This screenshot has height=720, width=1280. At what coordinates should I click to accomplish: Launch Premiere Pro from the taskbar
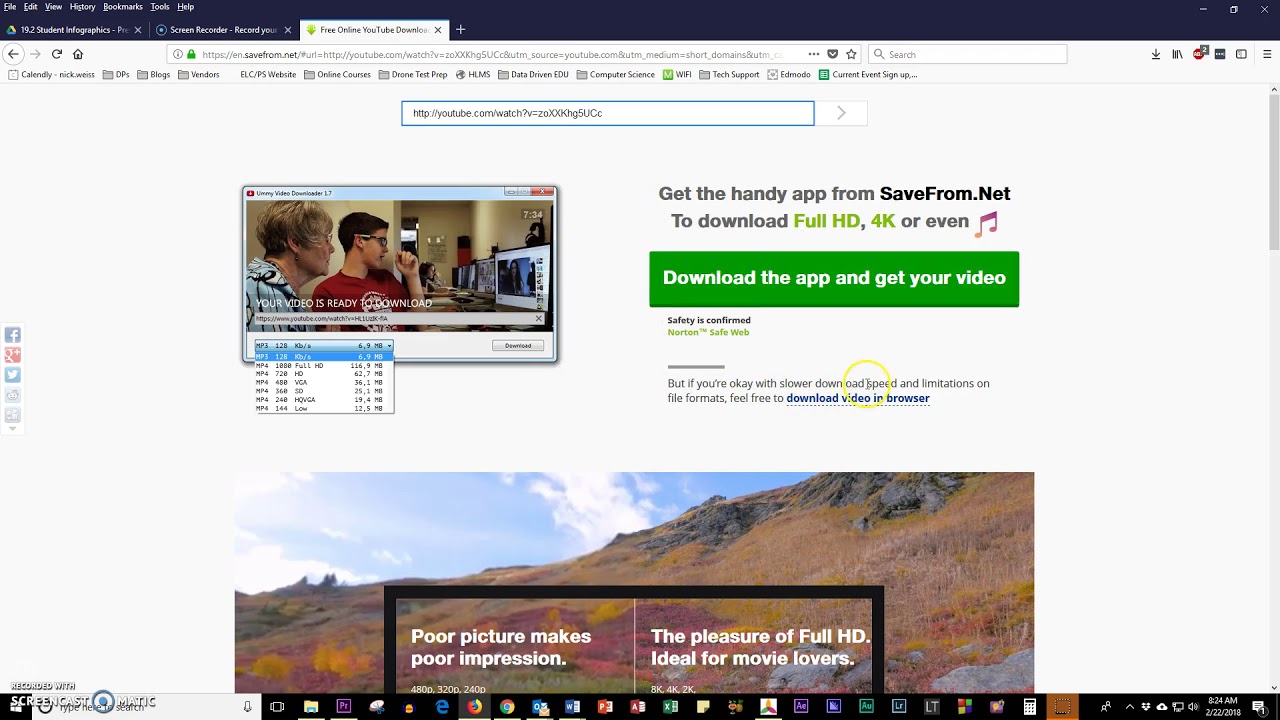344,707
